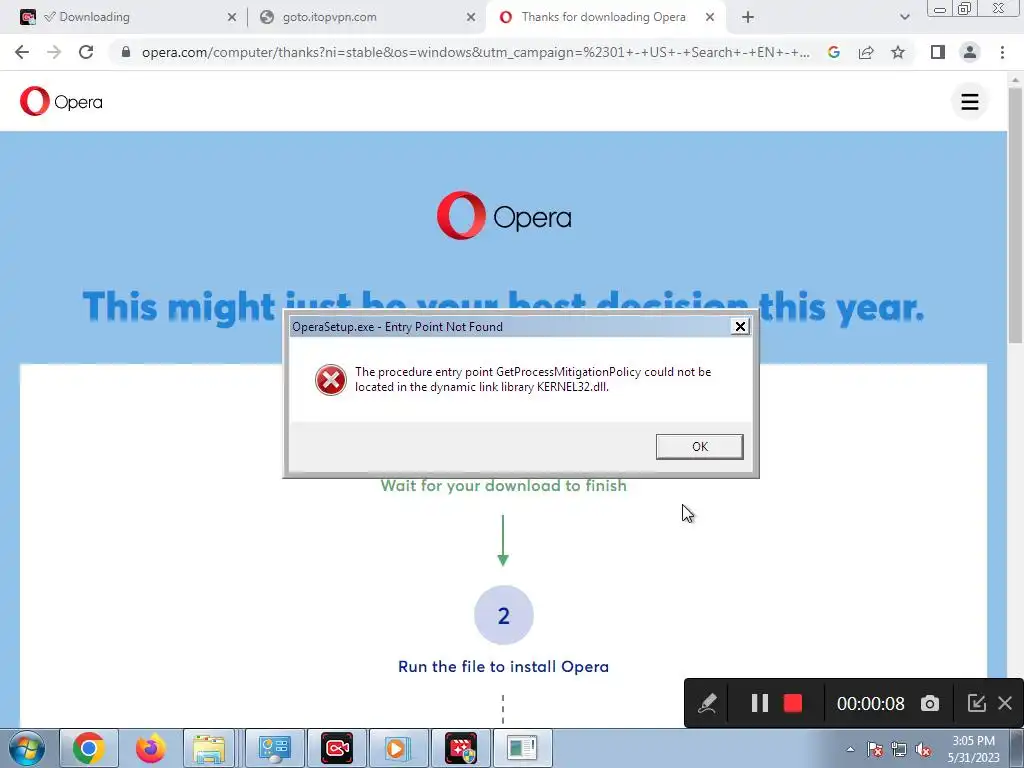This screenshot has width=1024, height=768.
Task: Launch Firefox from the taskbar
Action: (150, 748)
